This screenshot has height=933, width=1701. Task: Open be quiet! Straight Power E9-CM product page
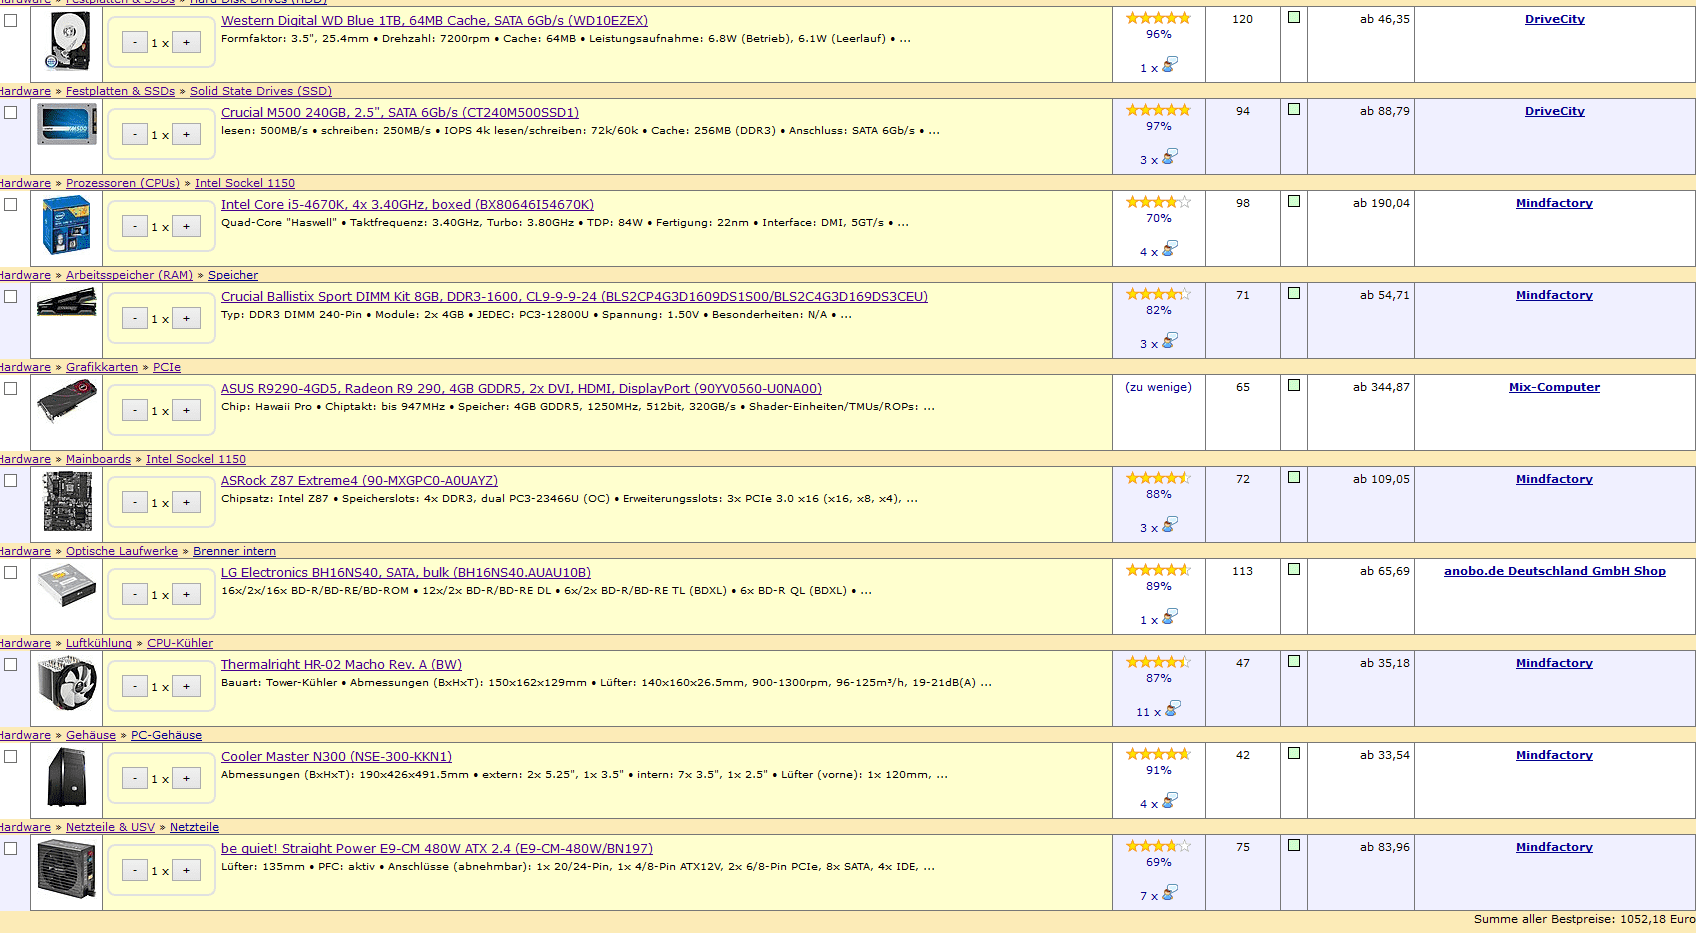437,848
